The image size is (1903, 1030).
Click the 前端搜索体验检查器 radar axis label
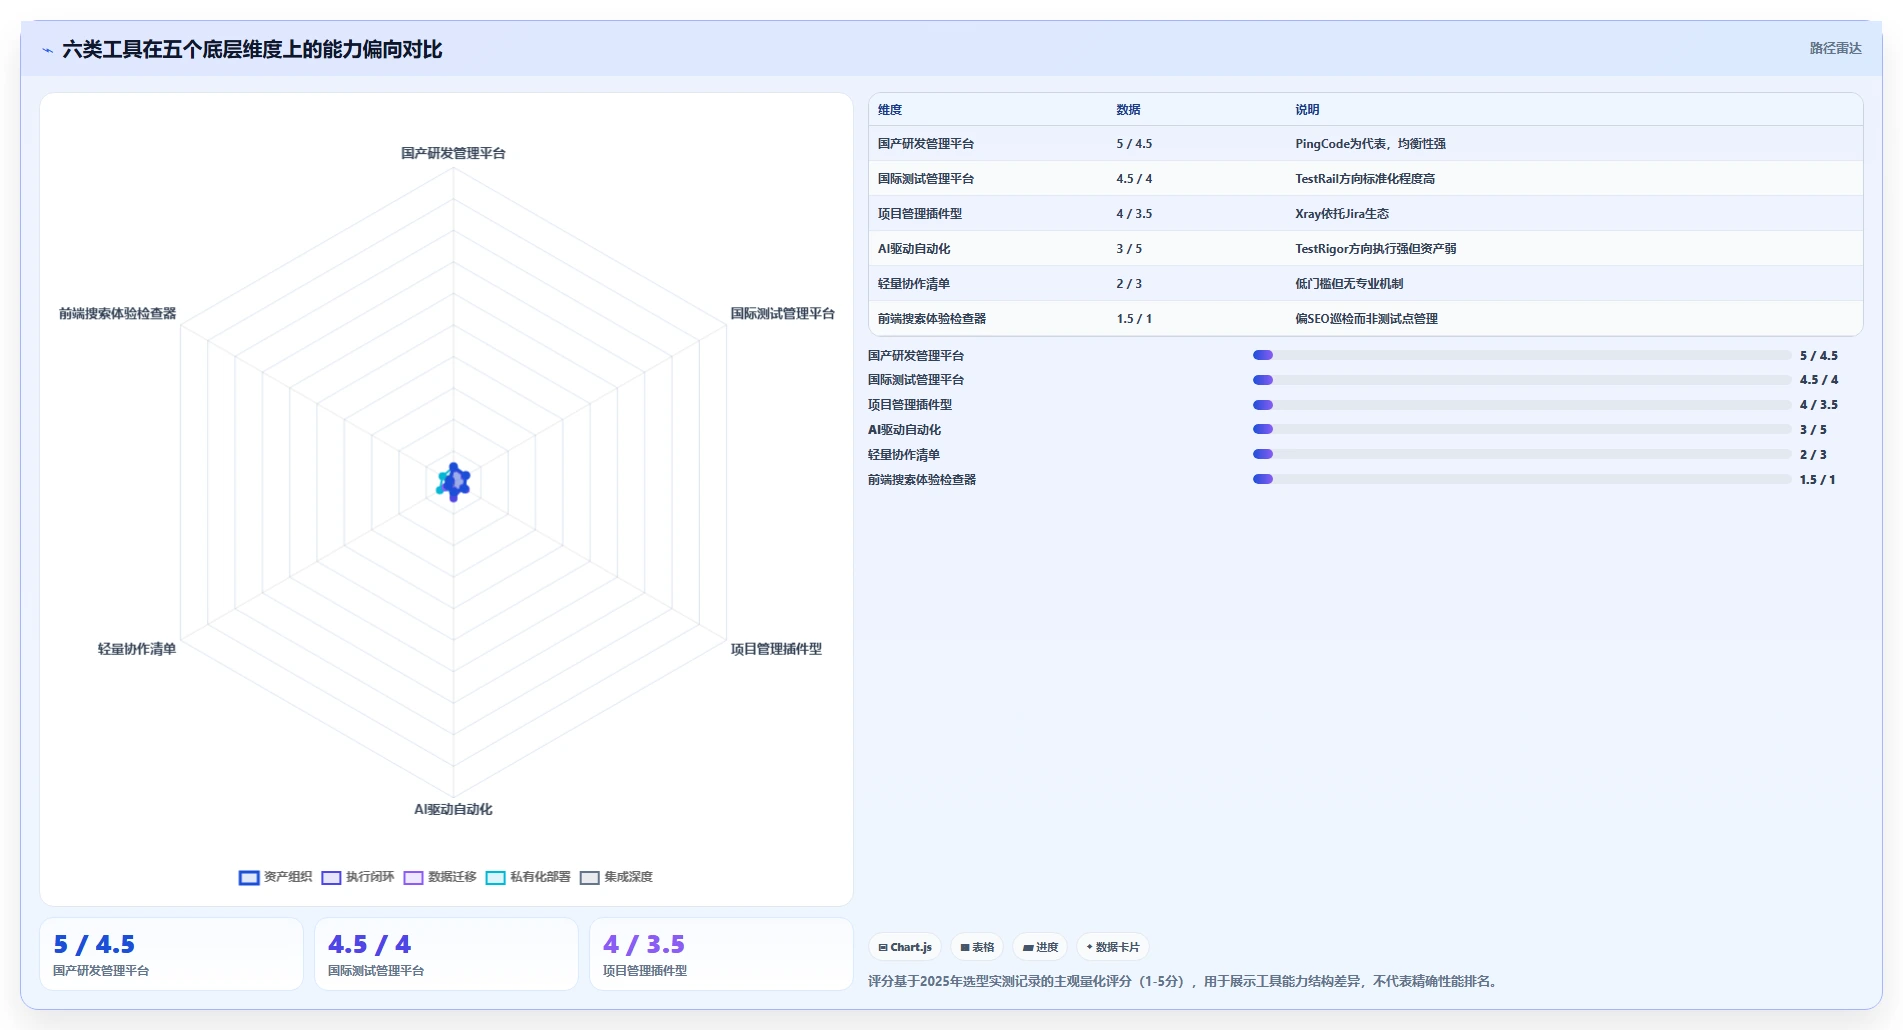click(x=117, y=314)
